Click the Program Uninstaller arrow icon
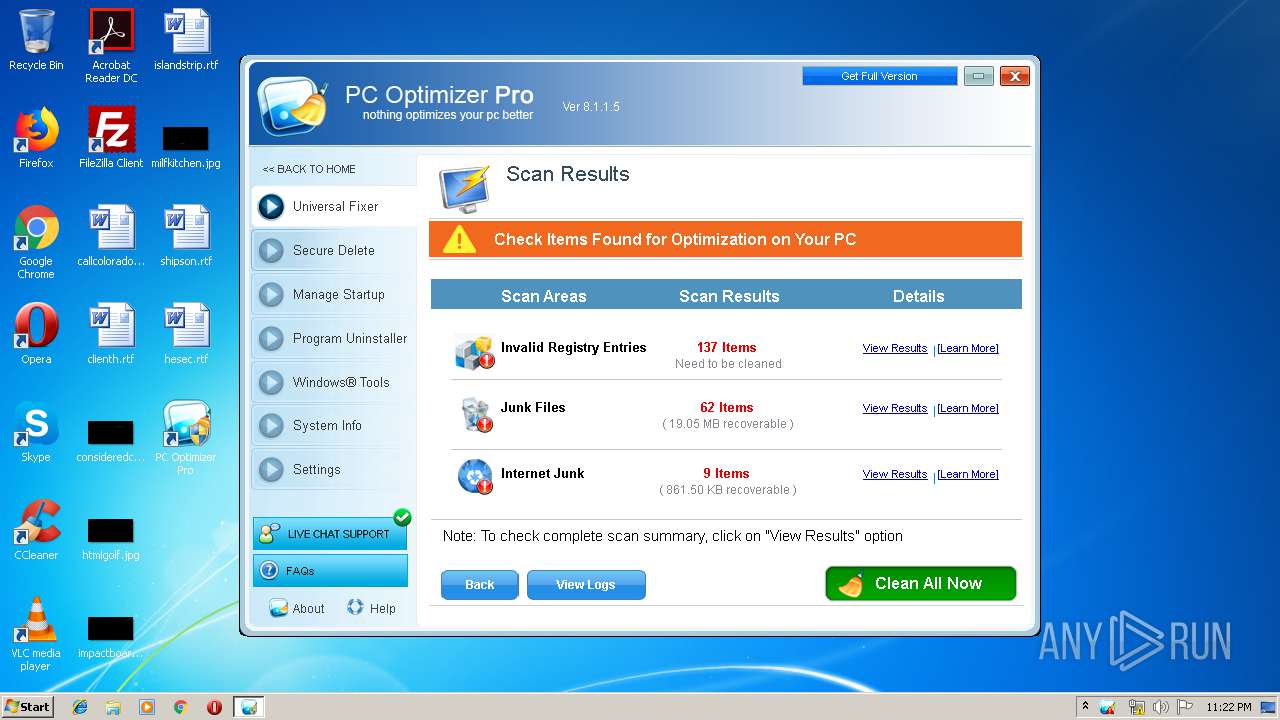Image resolution: width=1280 pixels, height=720 pixels. tap(271, 338)
